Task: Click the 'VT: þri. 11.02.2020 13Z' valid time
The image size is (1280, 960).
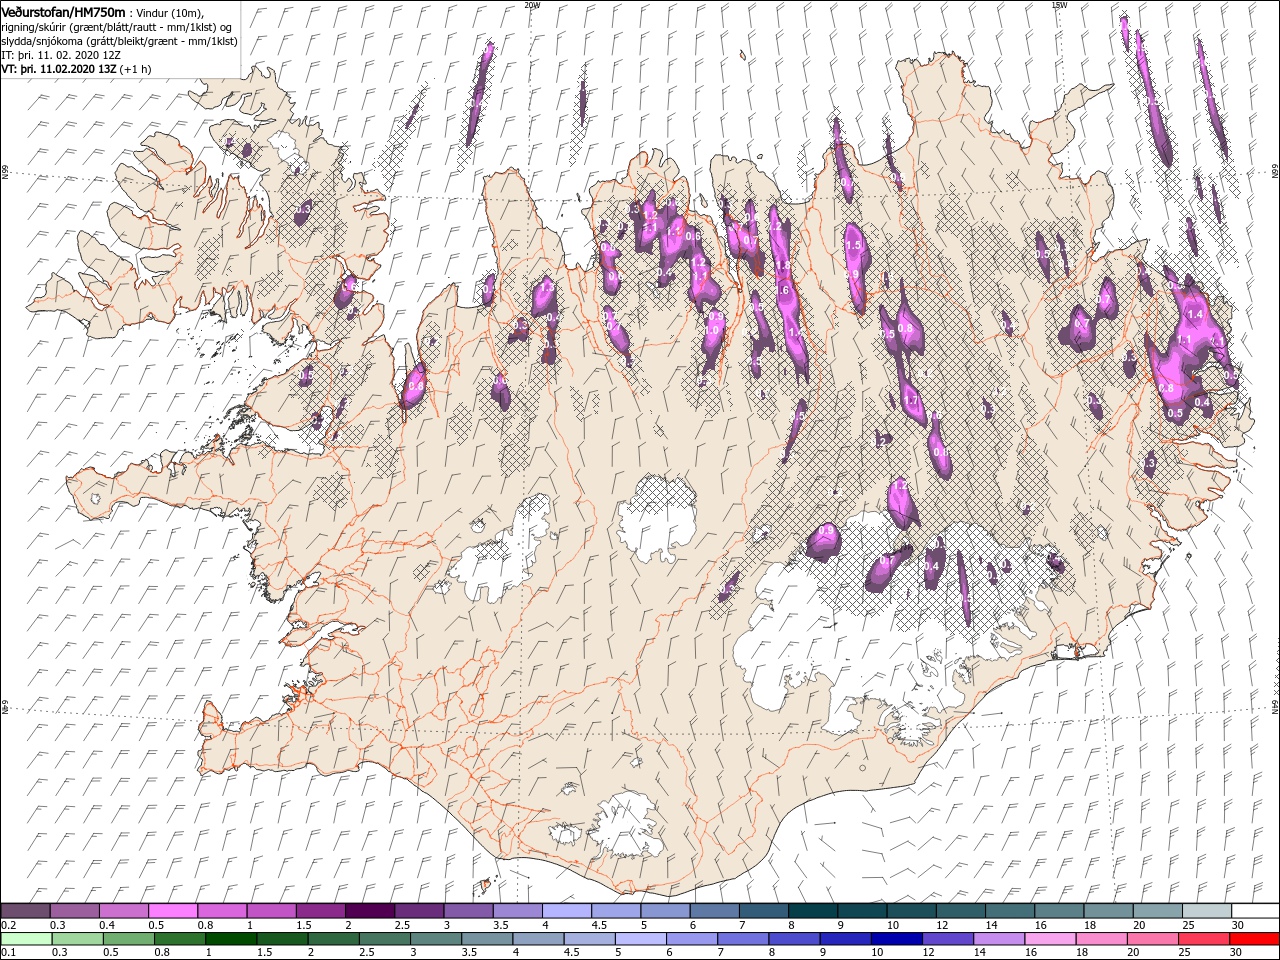Action: [x=59, y=69]
